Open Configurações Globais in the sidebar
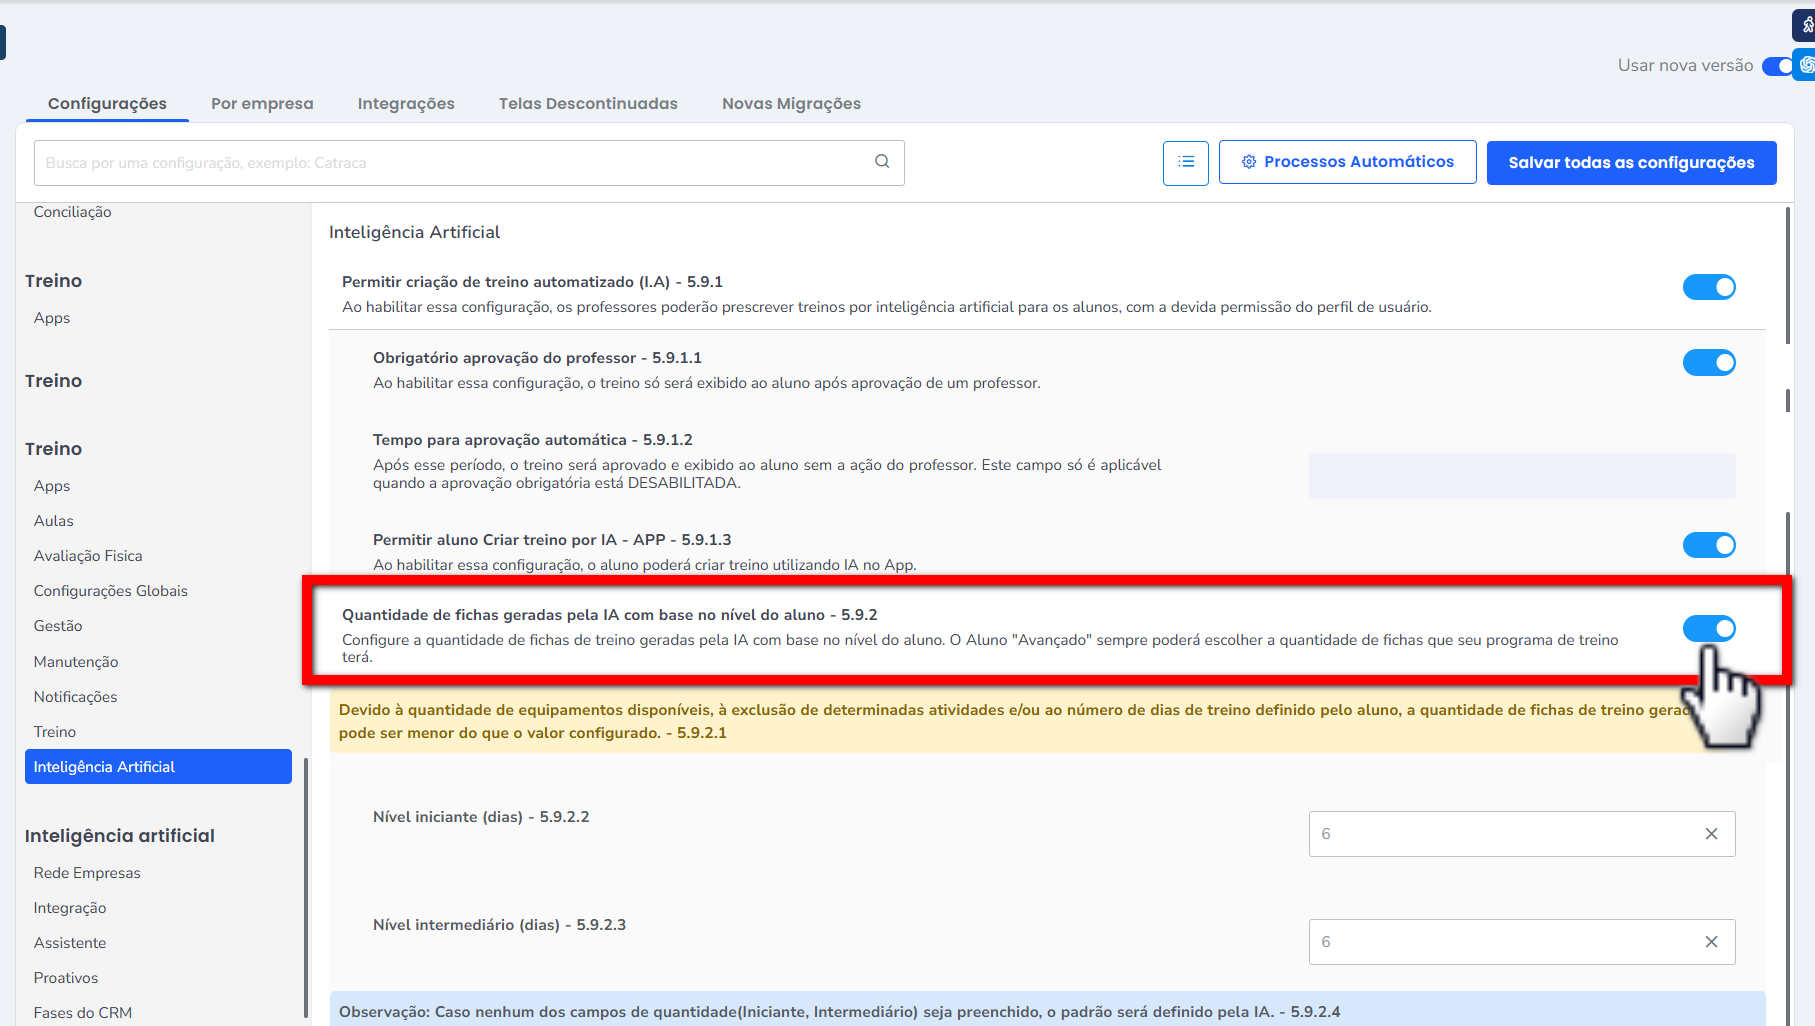 111,591
